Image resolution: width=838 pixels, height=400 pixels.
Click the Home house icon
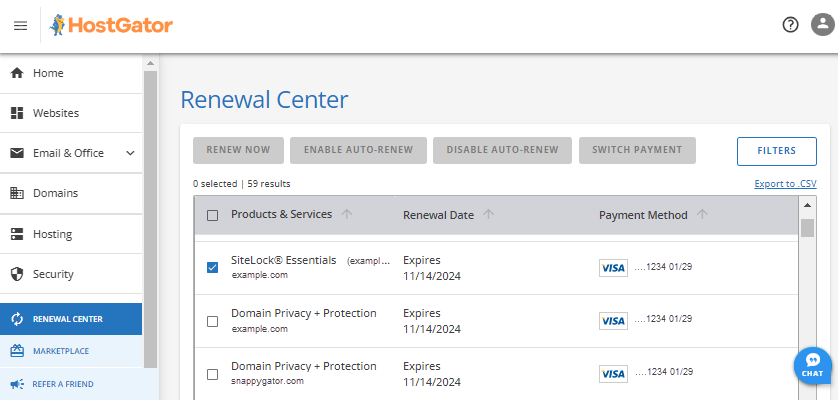tap(17, 73)
